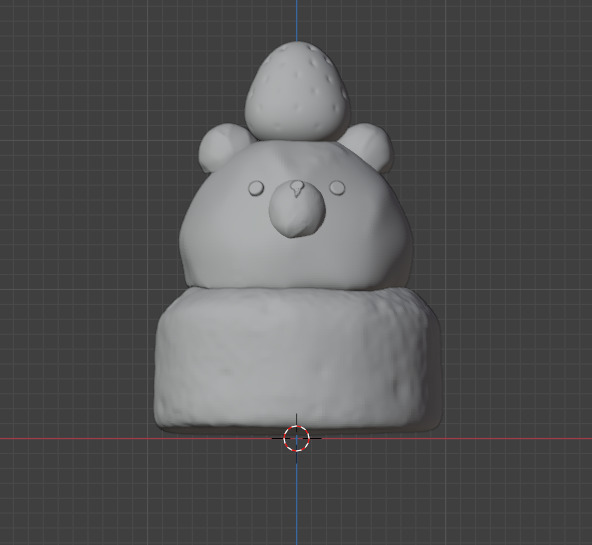Click the small nose atop the snout

(297, 188)
